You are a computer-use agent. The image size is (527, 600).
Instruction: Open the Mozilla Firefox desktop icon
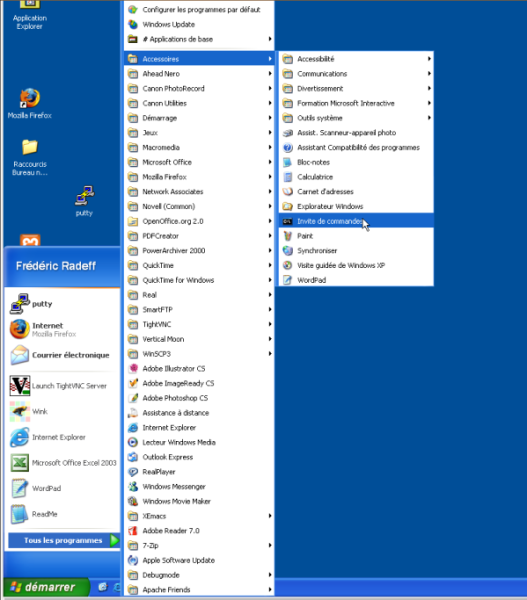pos(29,98)
